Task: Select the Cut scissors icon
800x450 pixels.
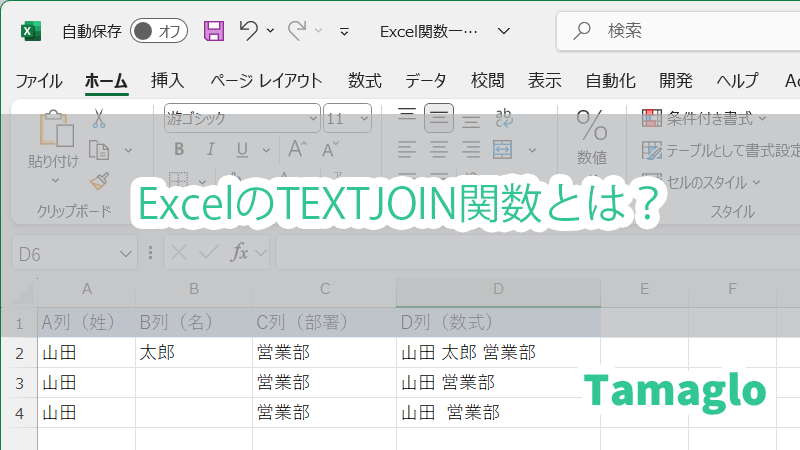Action: 98,118
